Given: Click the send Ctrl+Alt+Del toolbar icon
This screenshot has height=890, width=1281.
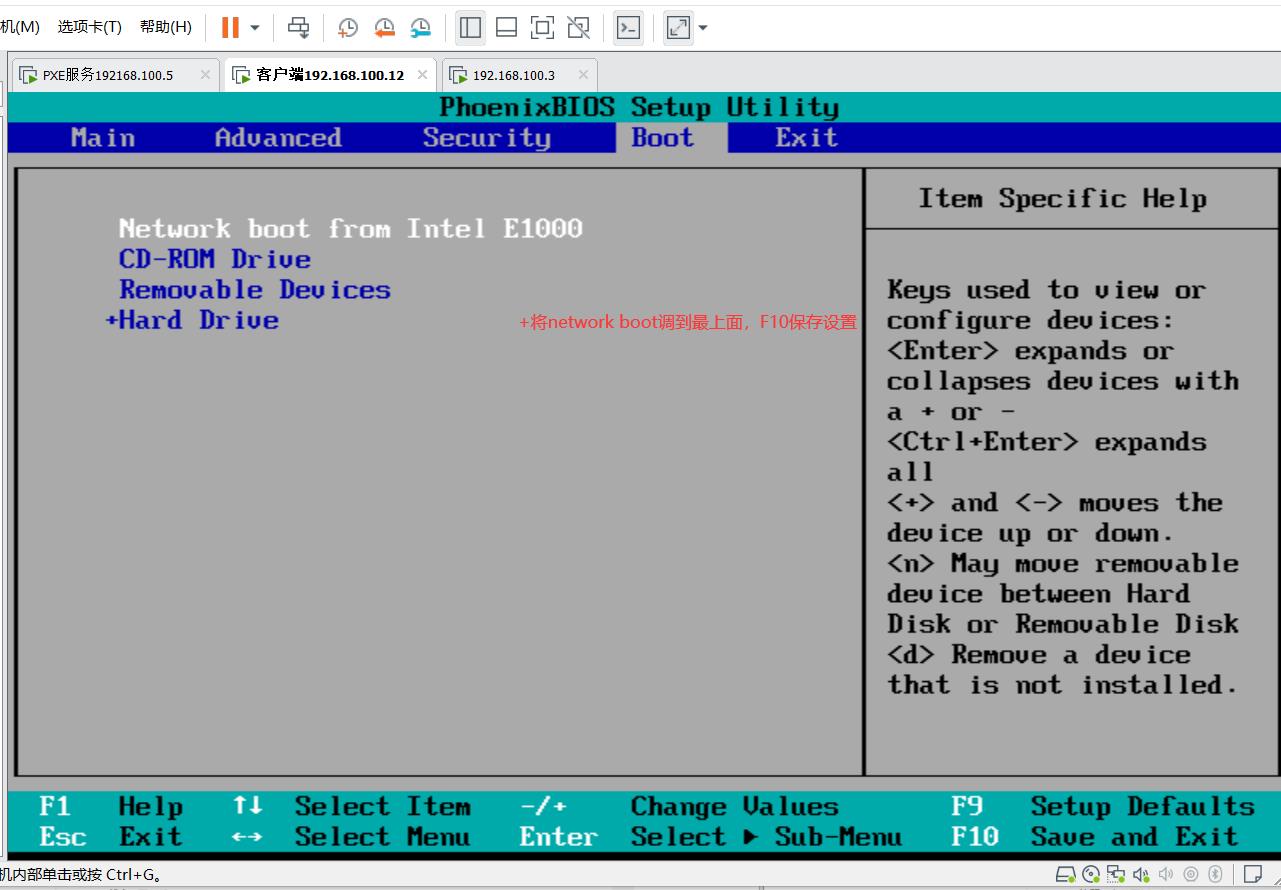Looking at the screenshot, I should (298, 27).
